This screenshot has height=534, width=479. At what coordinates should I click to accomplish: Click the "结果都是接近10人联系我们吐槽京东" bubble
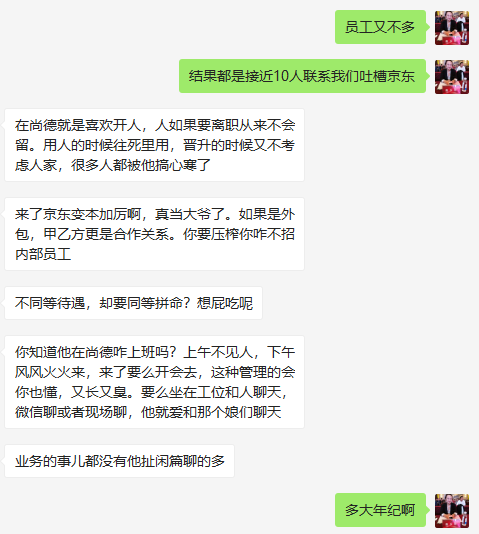pos(302,76)
